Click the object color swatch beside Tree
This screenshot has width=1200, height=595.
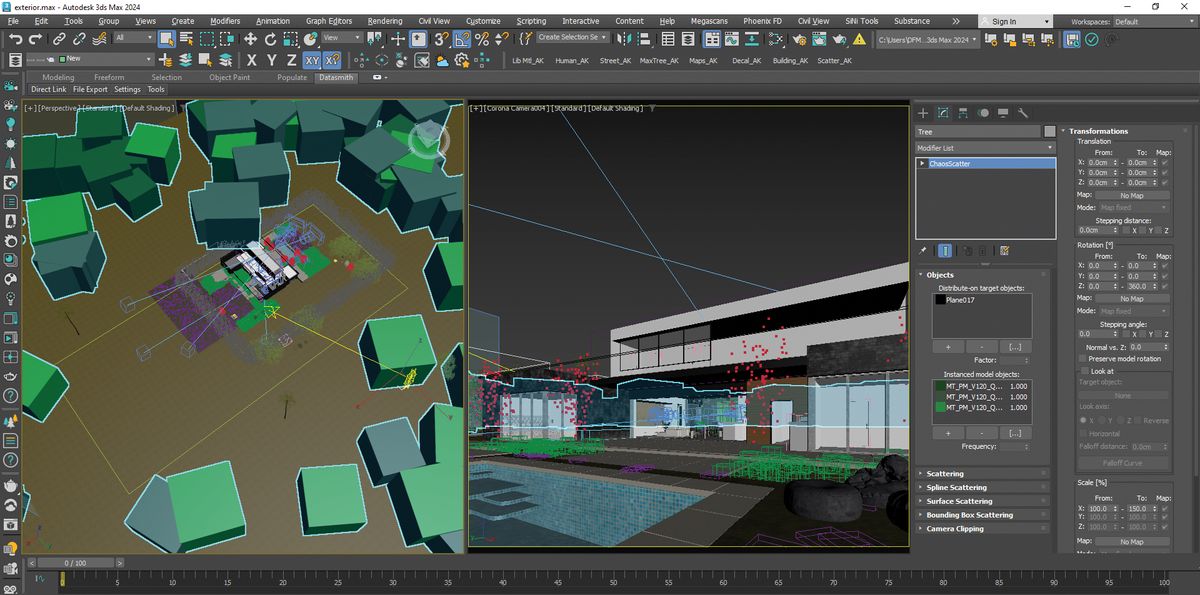point(1049,131)
